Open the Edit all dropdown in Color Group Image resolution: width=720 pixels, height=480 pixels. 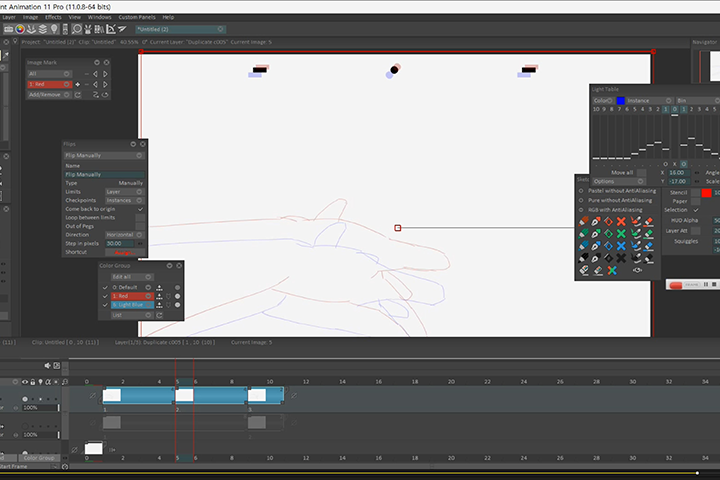click(x=132, y=277)
